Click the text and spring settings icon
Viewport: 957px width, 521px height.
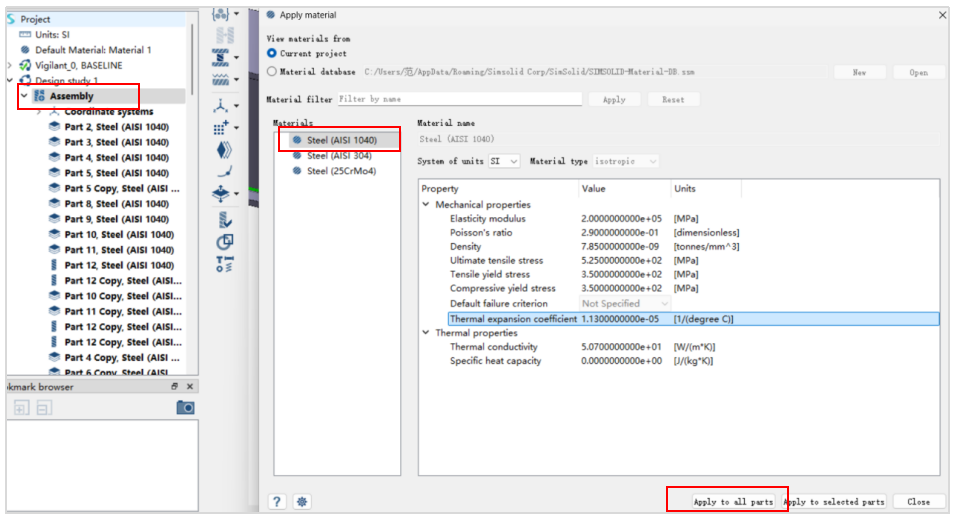[224, 264]
